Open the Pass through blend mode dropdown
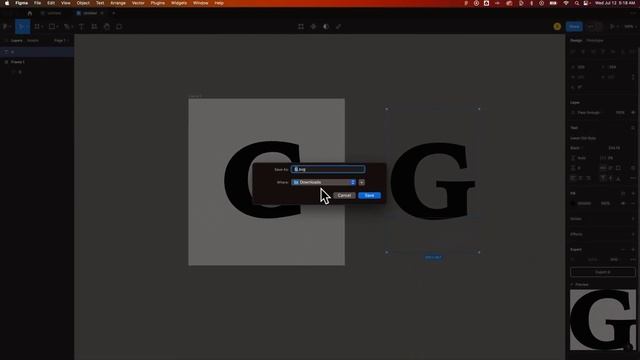 pos(588,113)
